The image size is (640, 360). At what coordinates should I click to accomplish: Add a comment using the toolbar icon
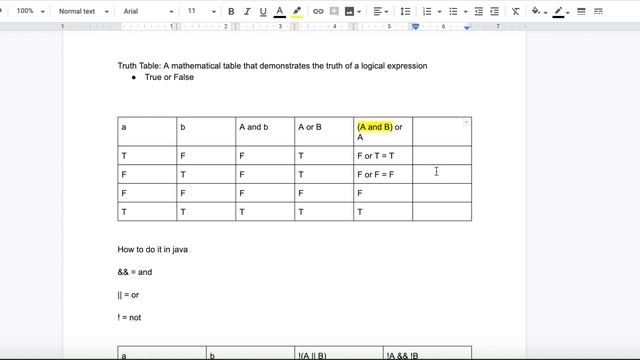coord(334,11)
